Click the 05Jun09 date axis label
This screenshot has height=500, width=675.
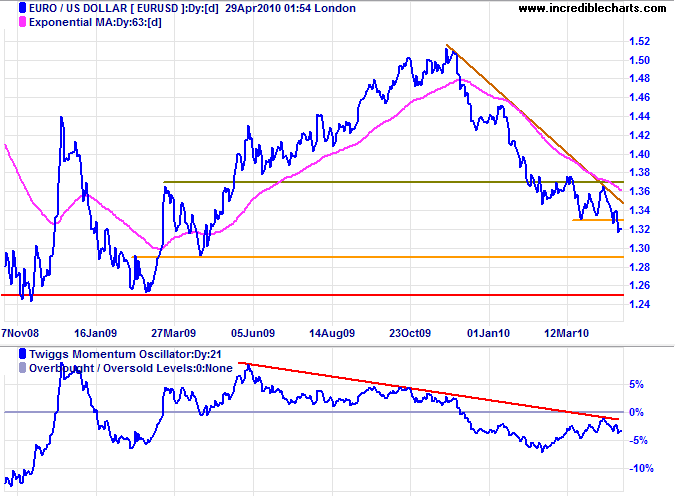(x=253, y=333)
